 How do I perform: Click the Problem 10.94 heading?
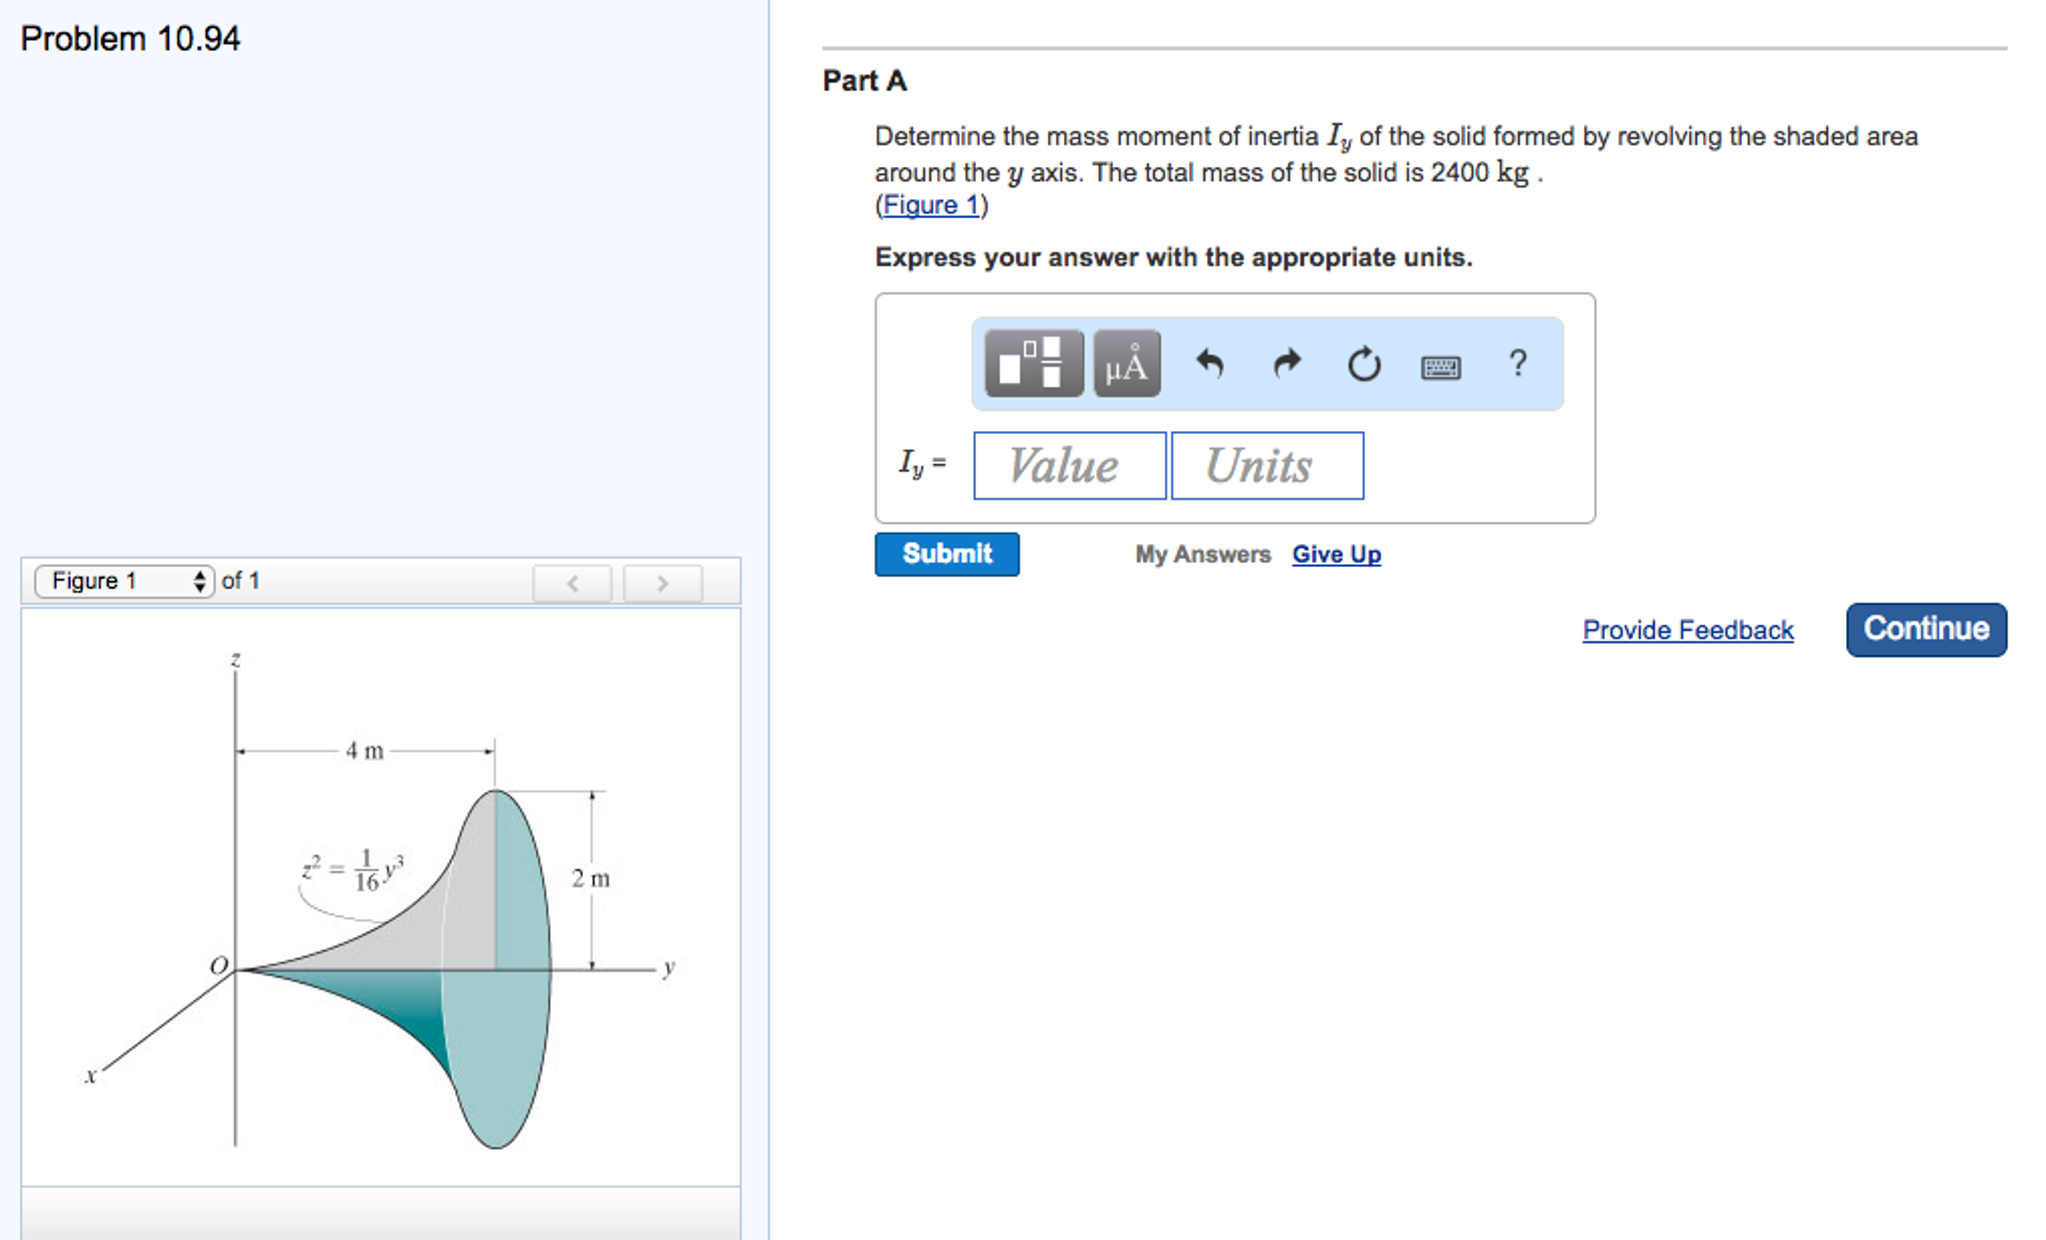pyautogui.click(x=130, y=39)
